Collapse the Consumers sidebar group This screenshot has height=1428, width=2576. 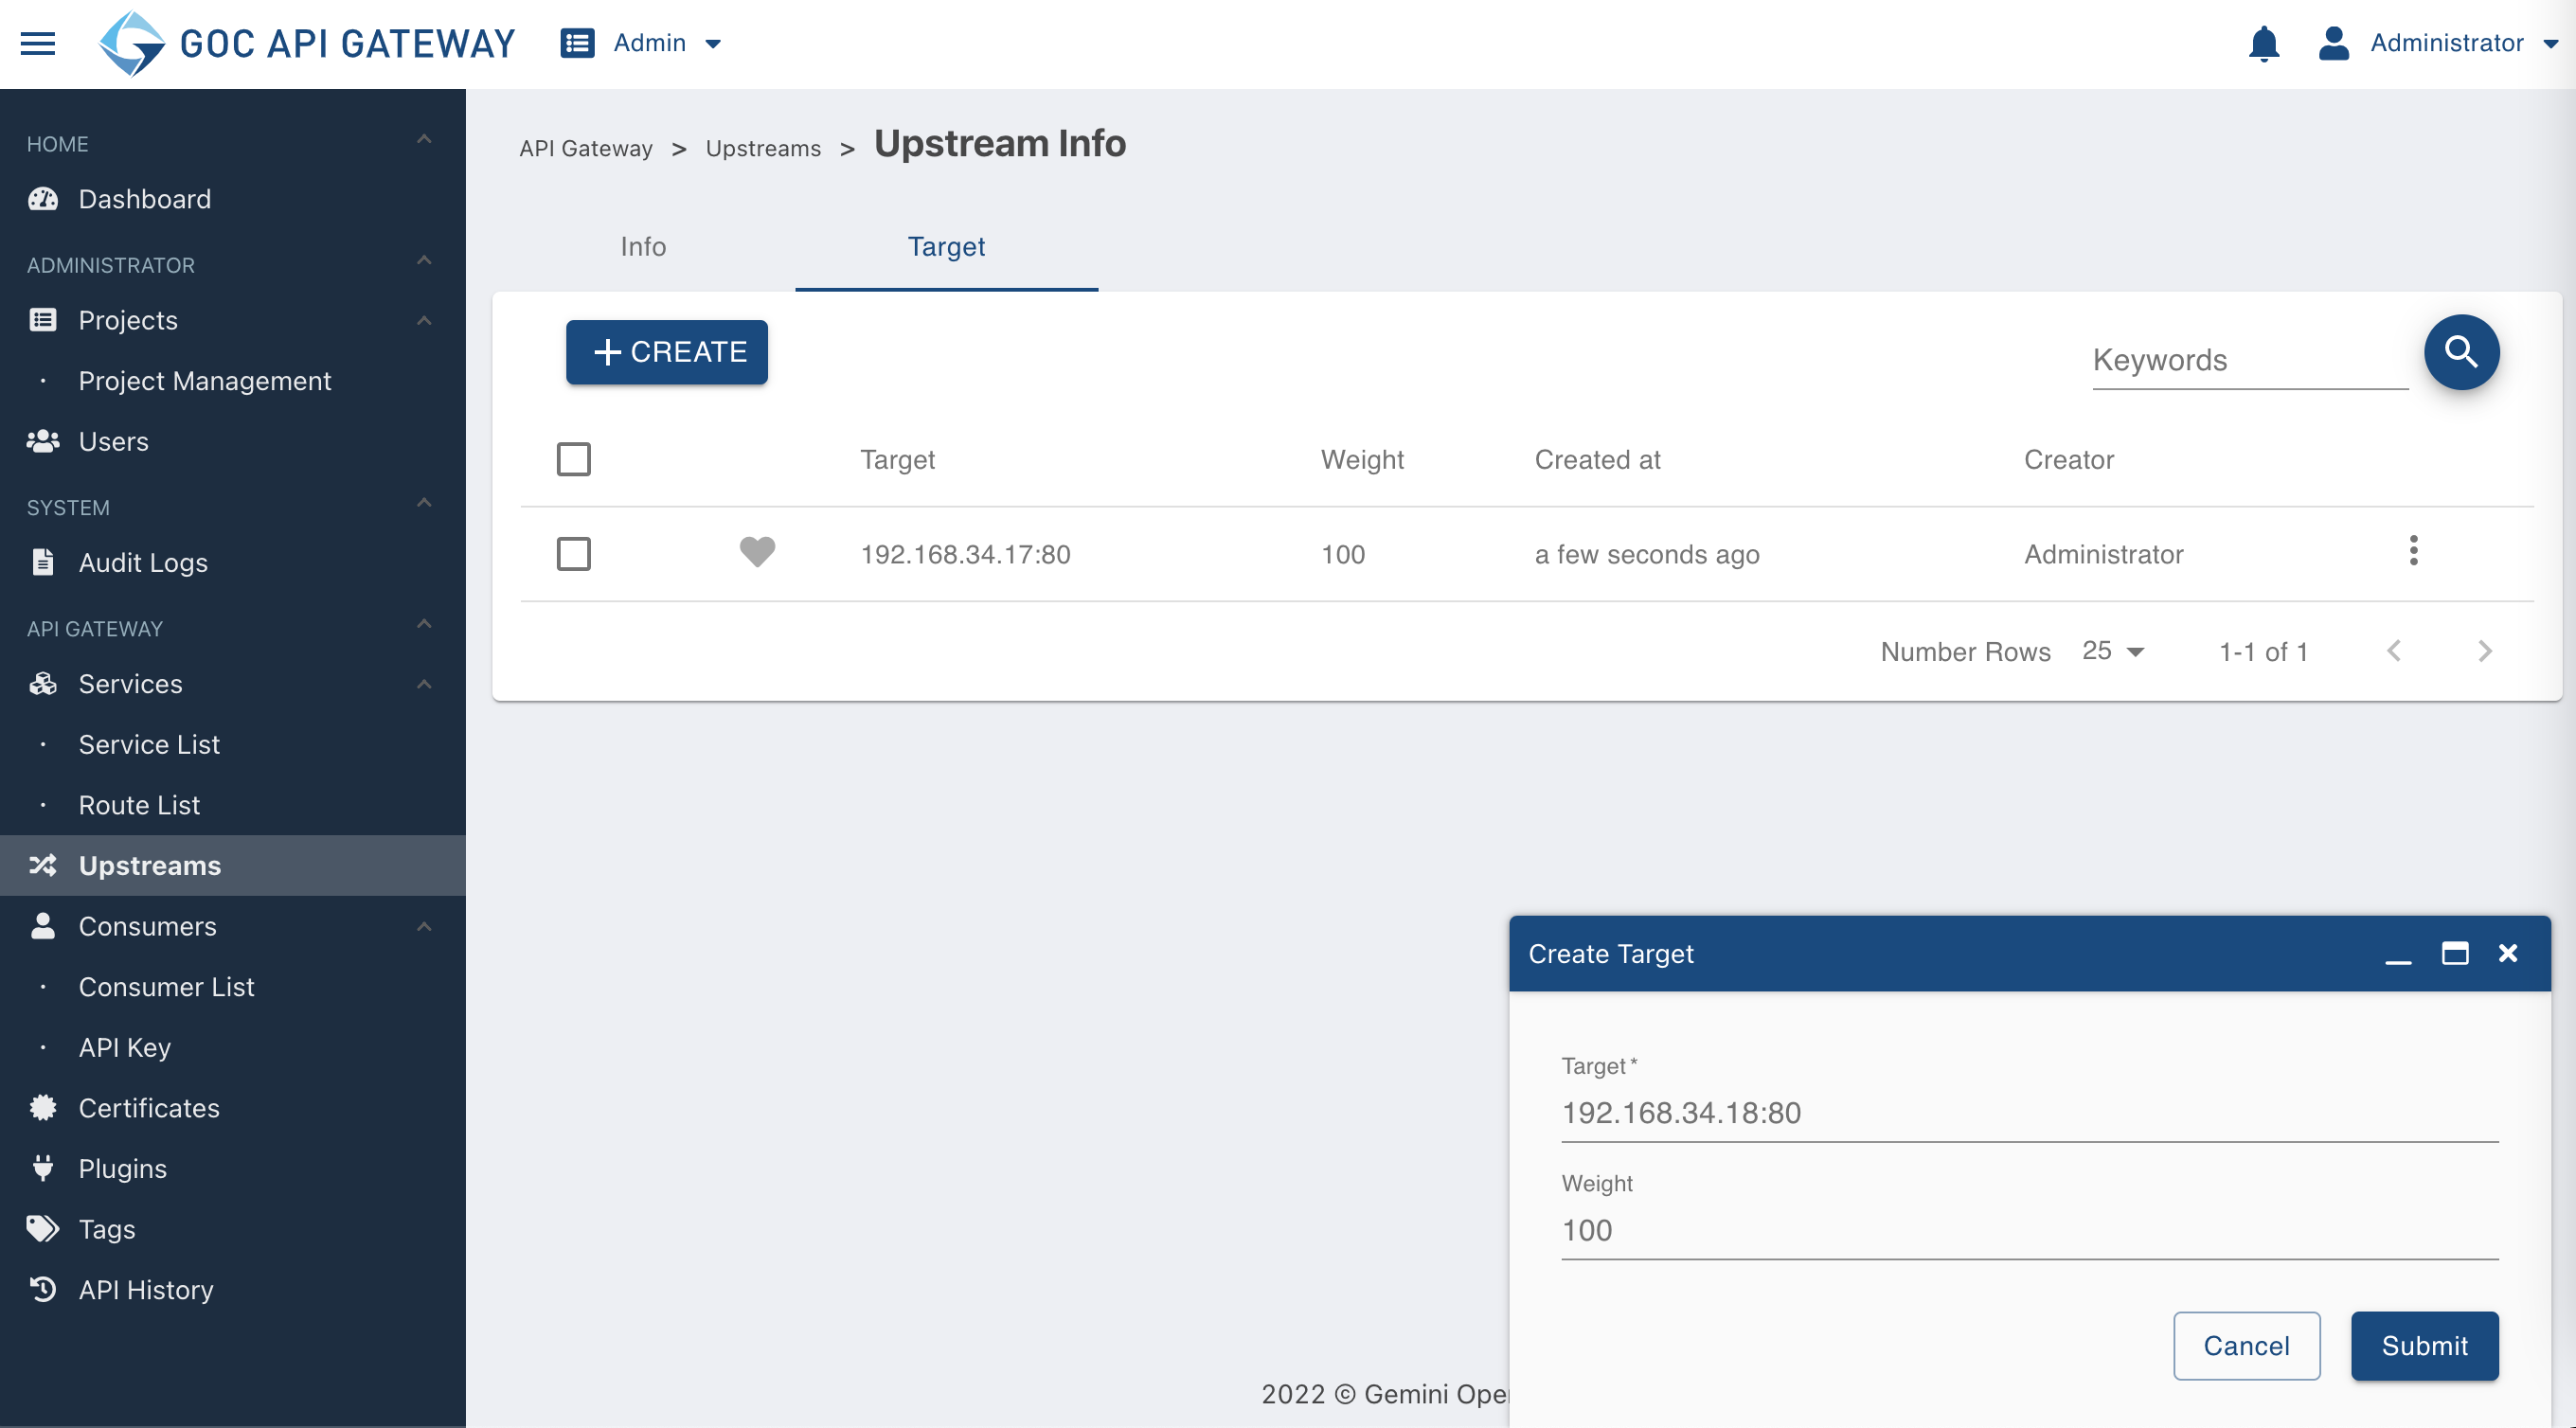click(424, 926)
